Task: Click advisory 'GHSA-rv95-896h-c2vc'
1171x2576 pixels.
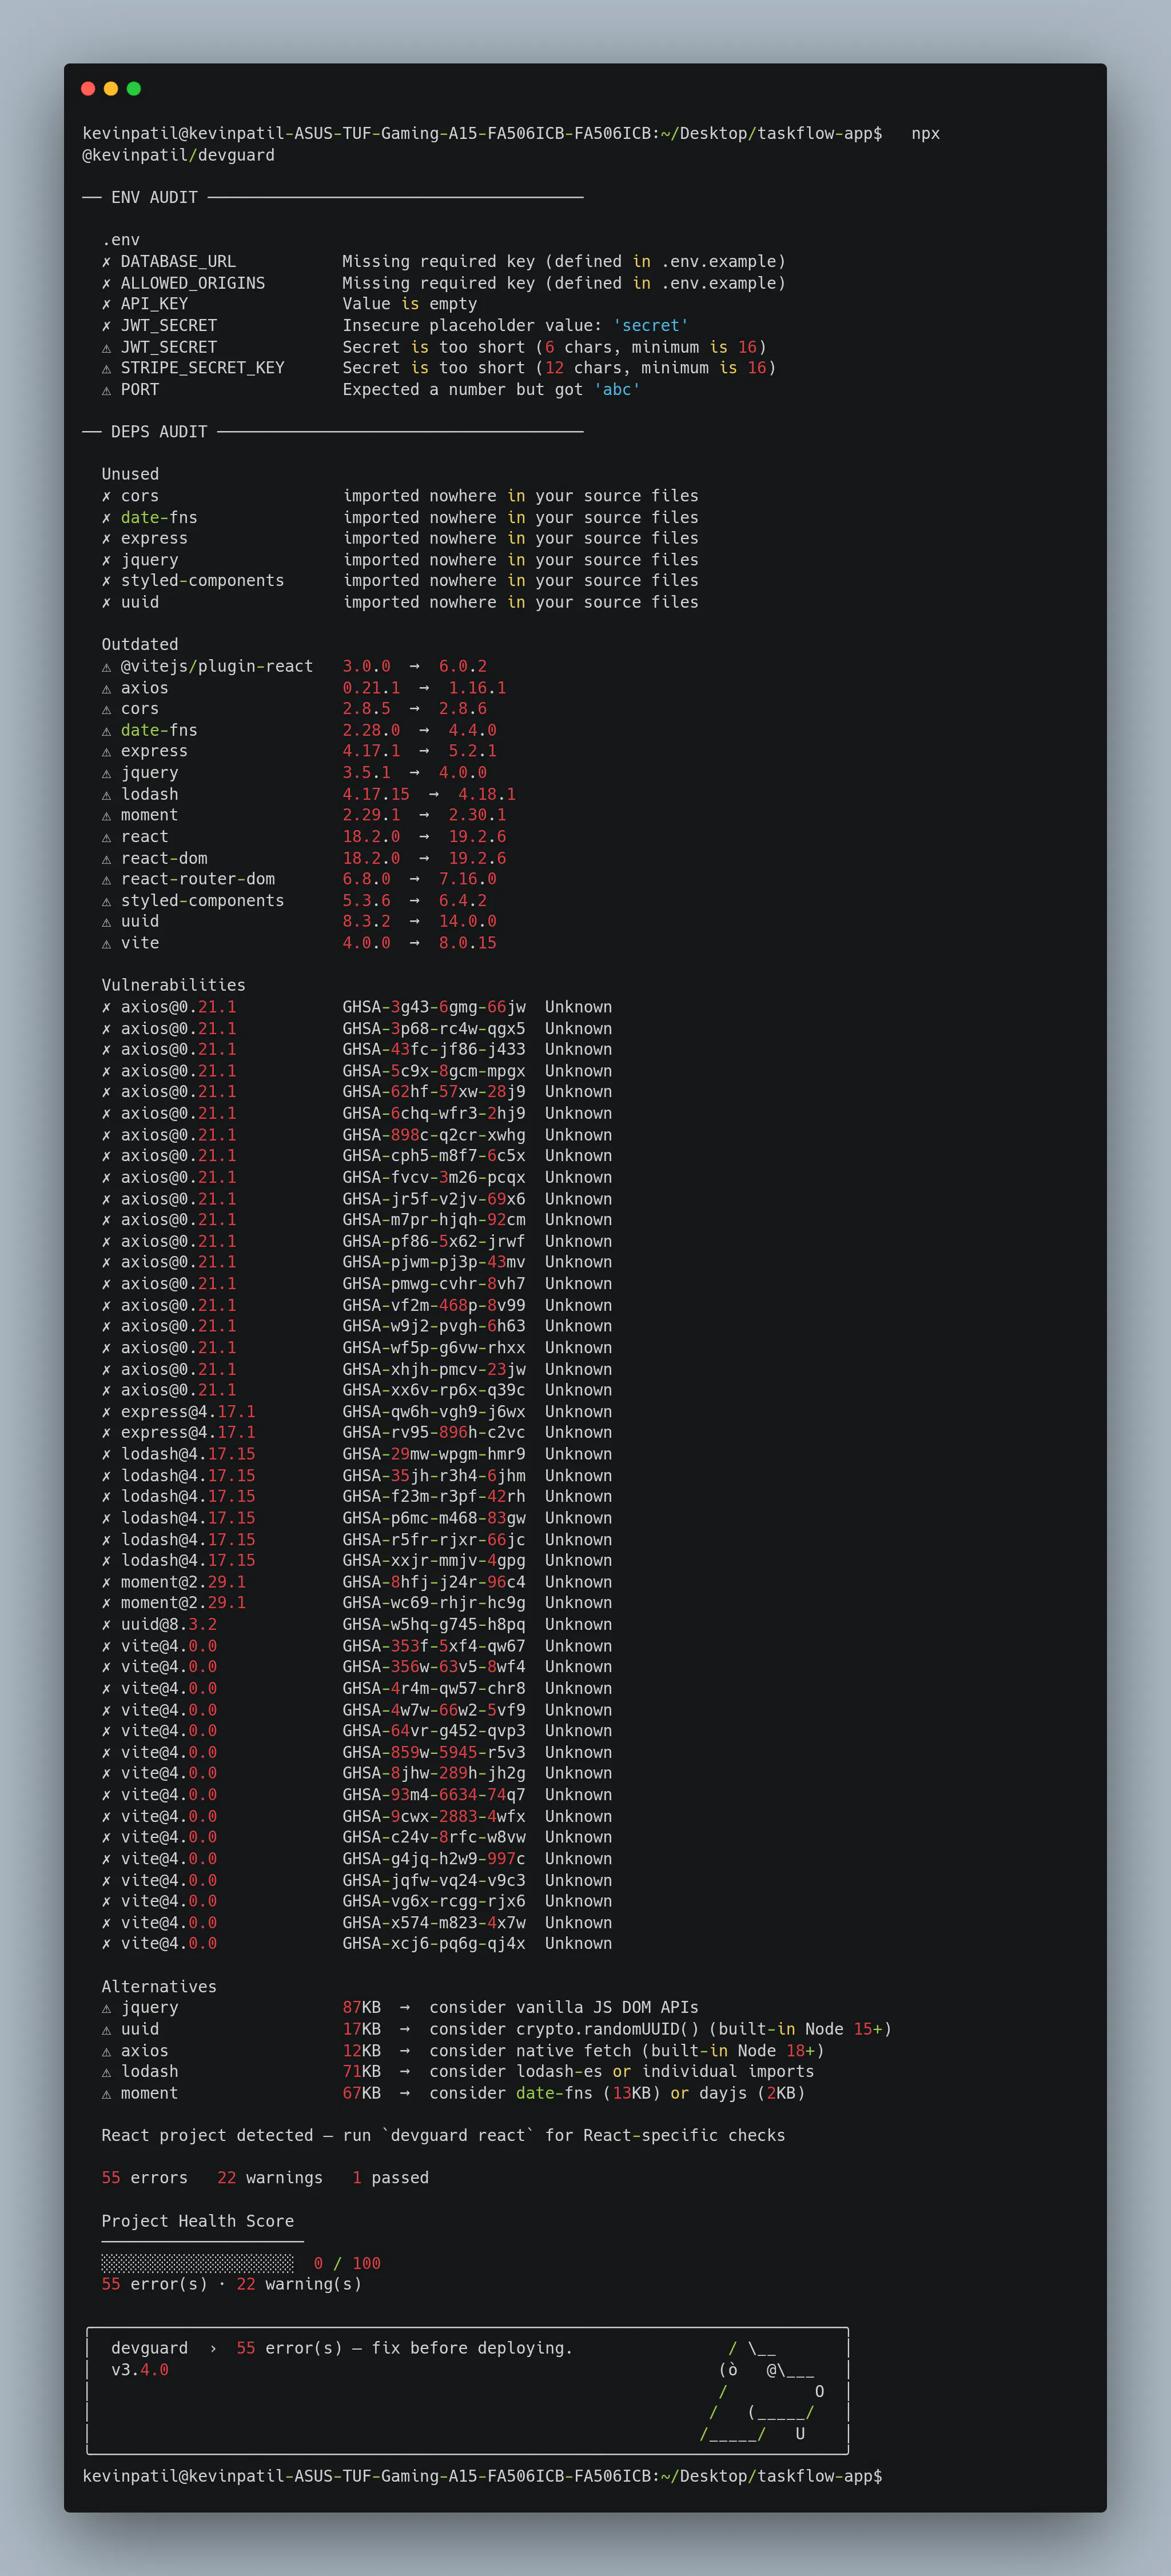Action: 434,1432
